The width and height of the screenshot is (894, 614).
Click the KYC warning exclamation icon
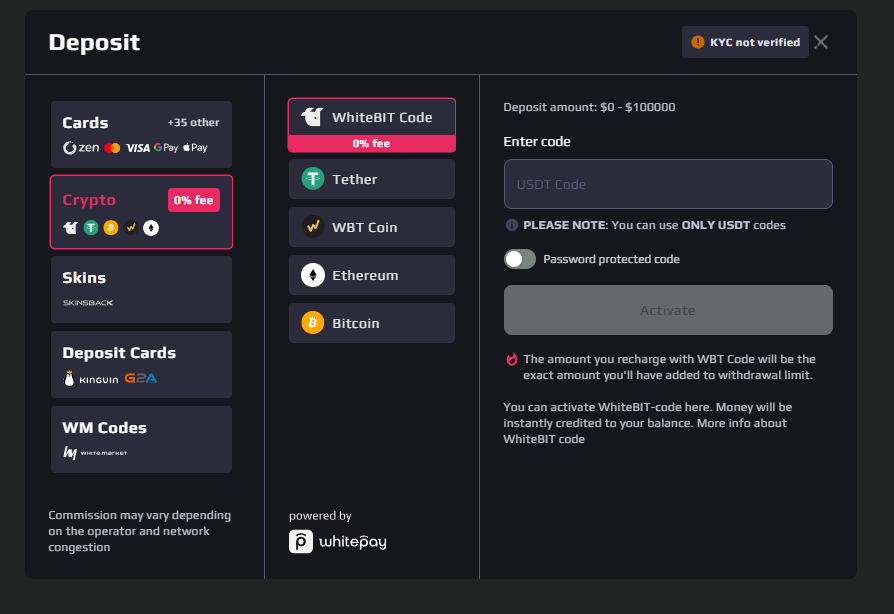697,42
